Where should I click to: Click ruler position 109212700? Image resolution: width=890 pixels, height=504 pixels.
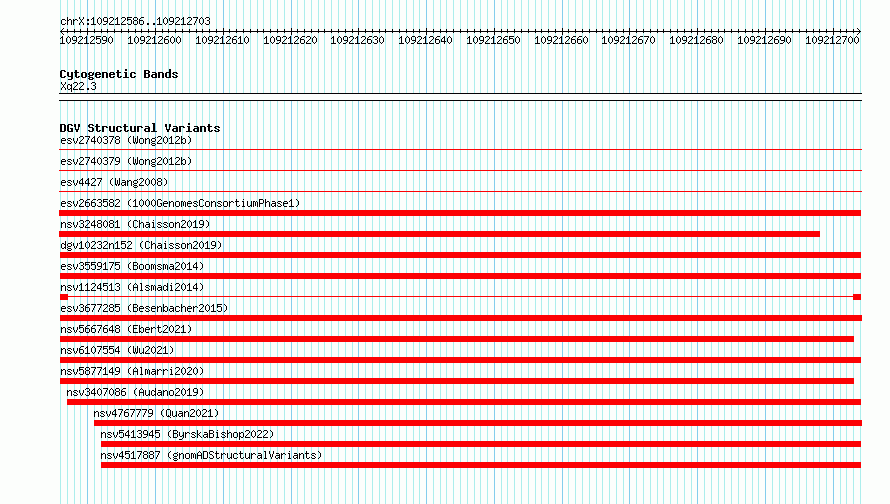point(832,40)
